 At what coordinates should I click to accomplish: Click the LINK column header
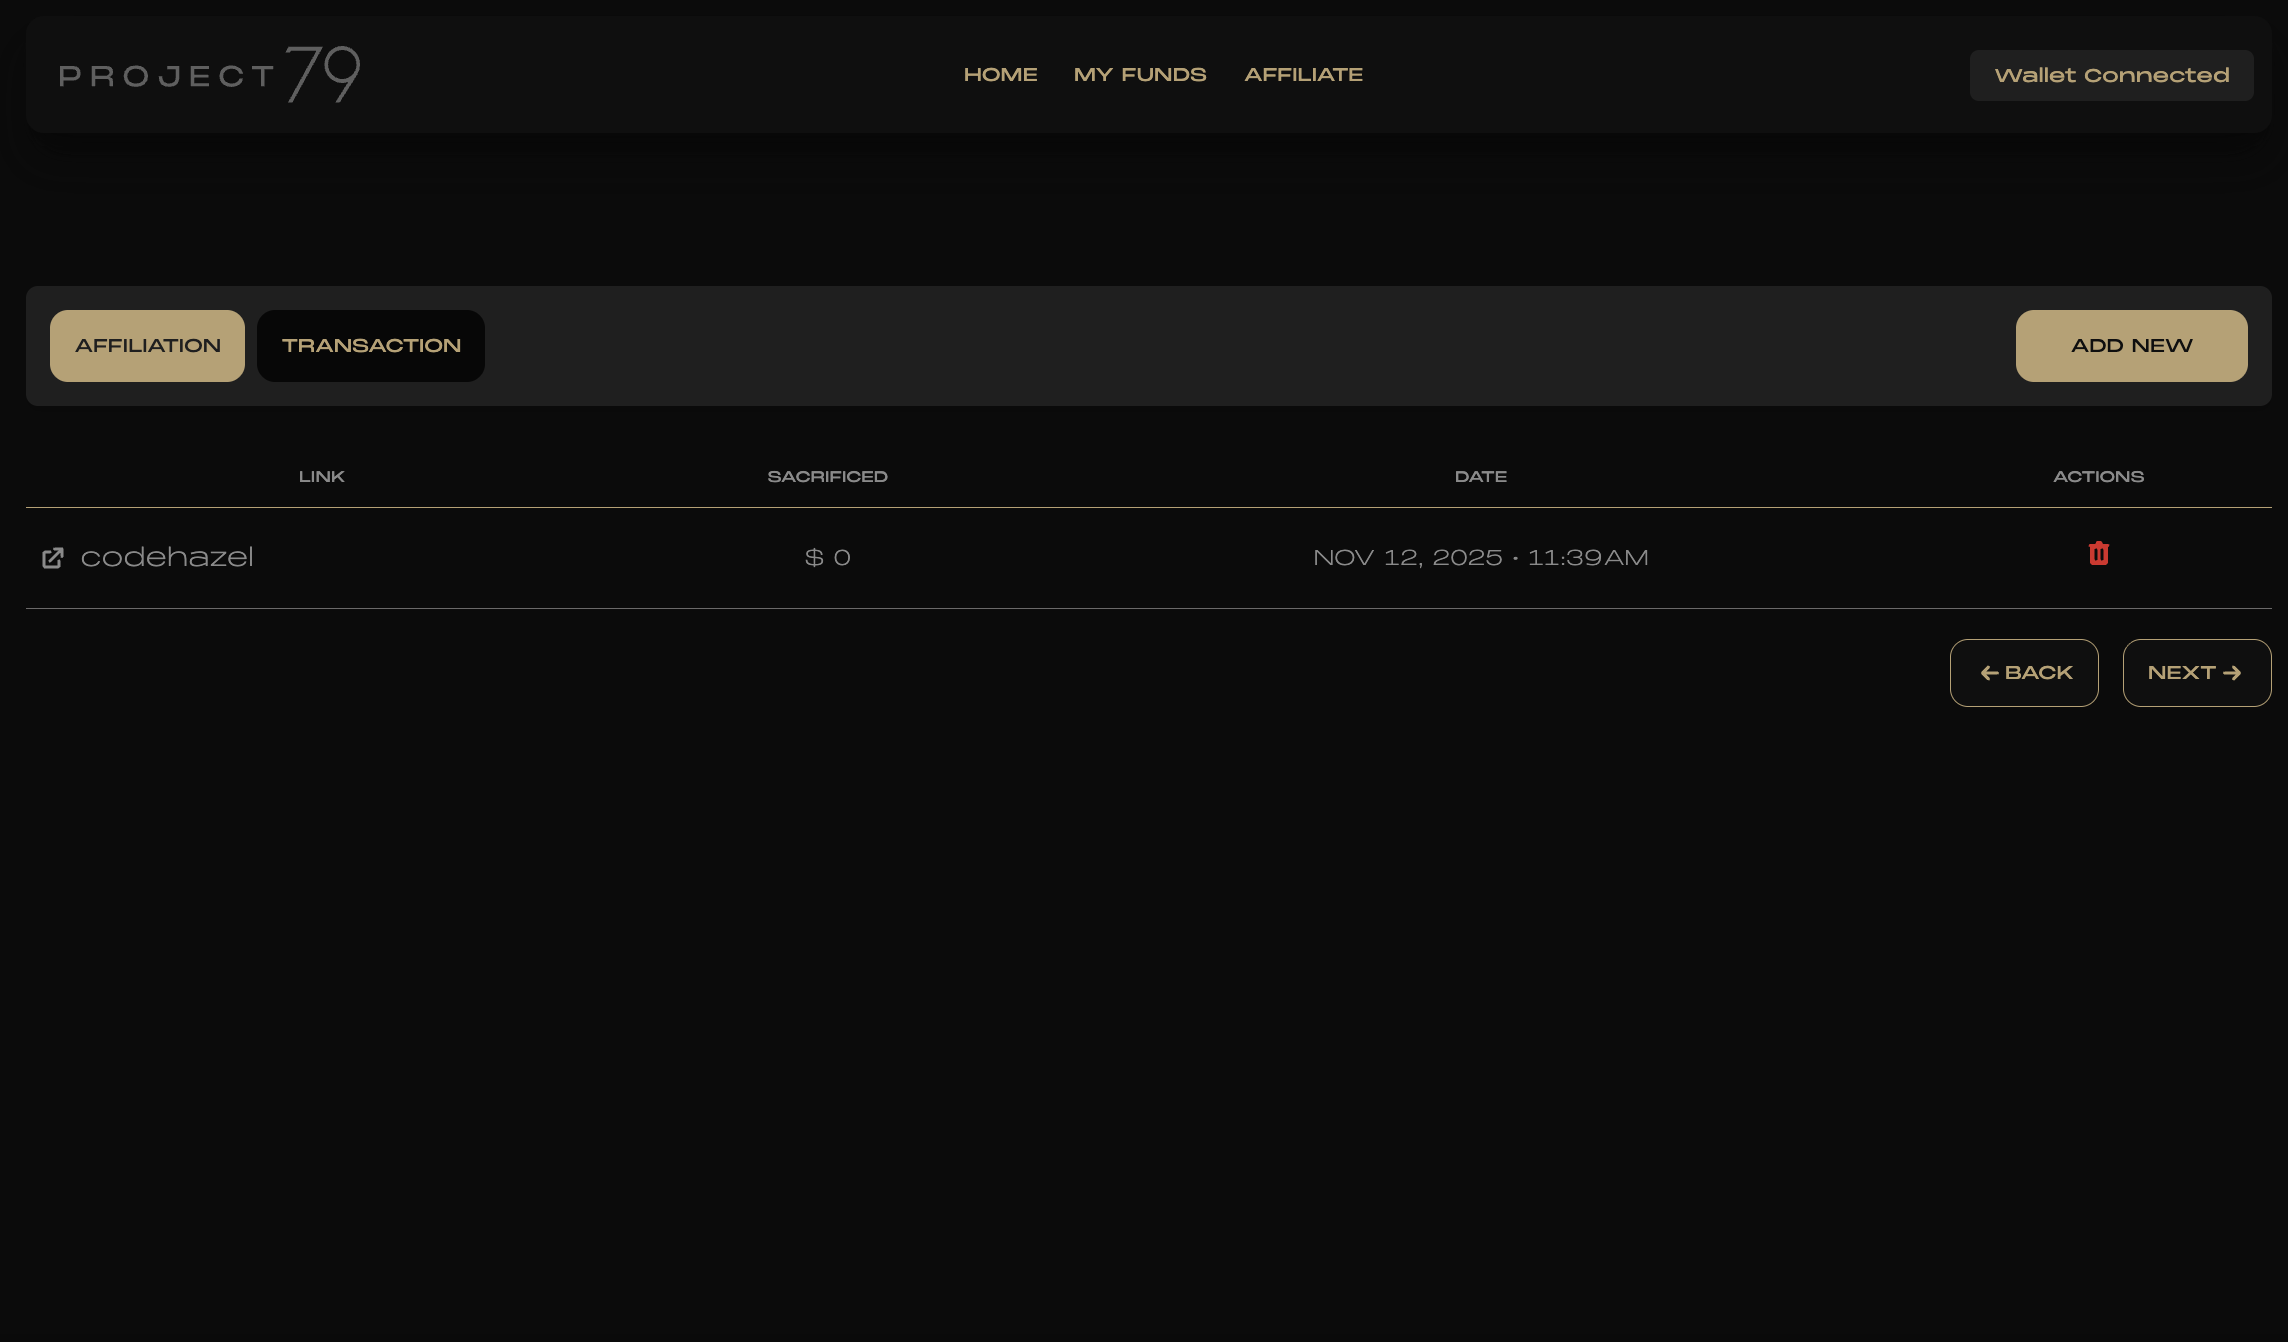(x=322, y=476)
